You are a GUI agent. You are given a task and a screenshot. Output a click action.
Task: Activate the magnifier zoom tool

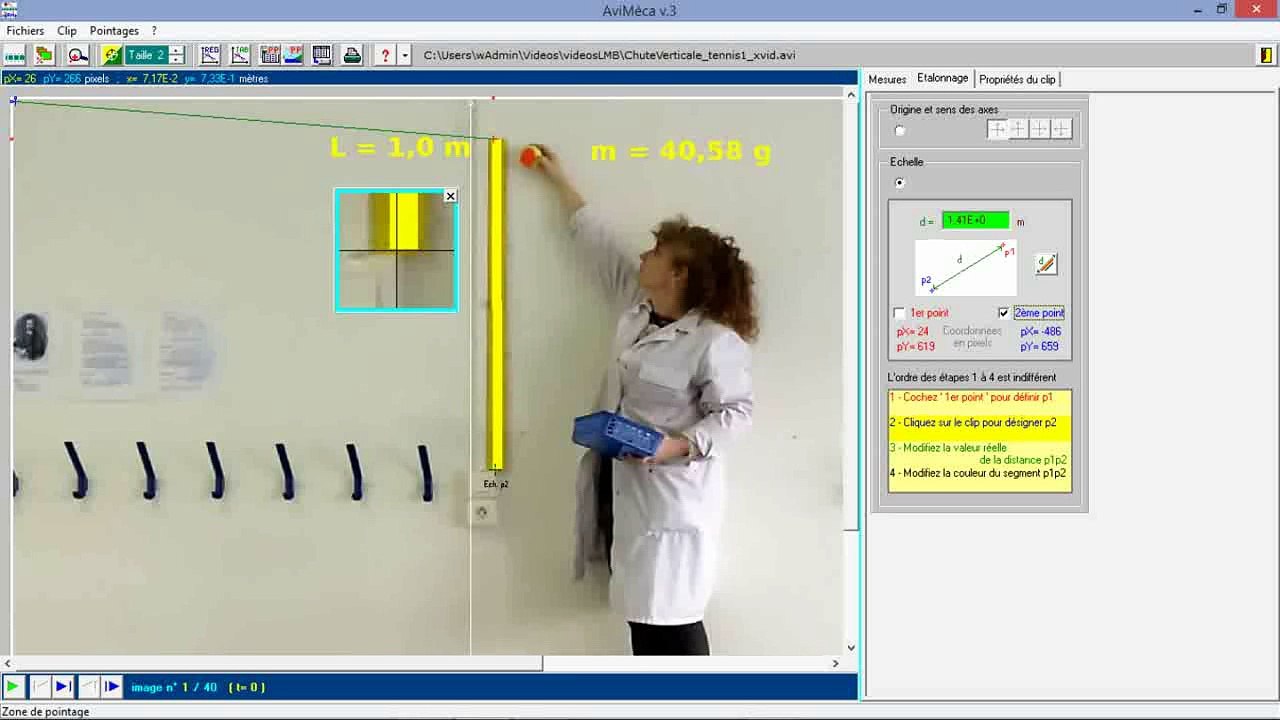[x=78, y=56]
